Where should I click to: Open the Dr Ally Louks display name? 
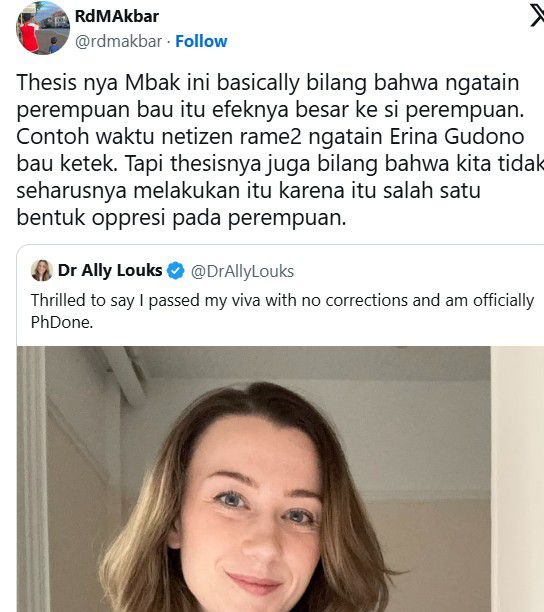[110, 270]
